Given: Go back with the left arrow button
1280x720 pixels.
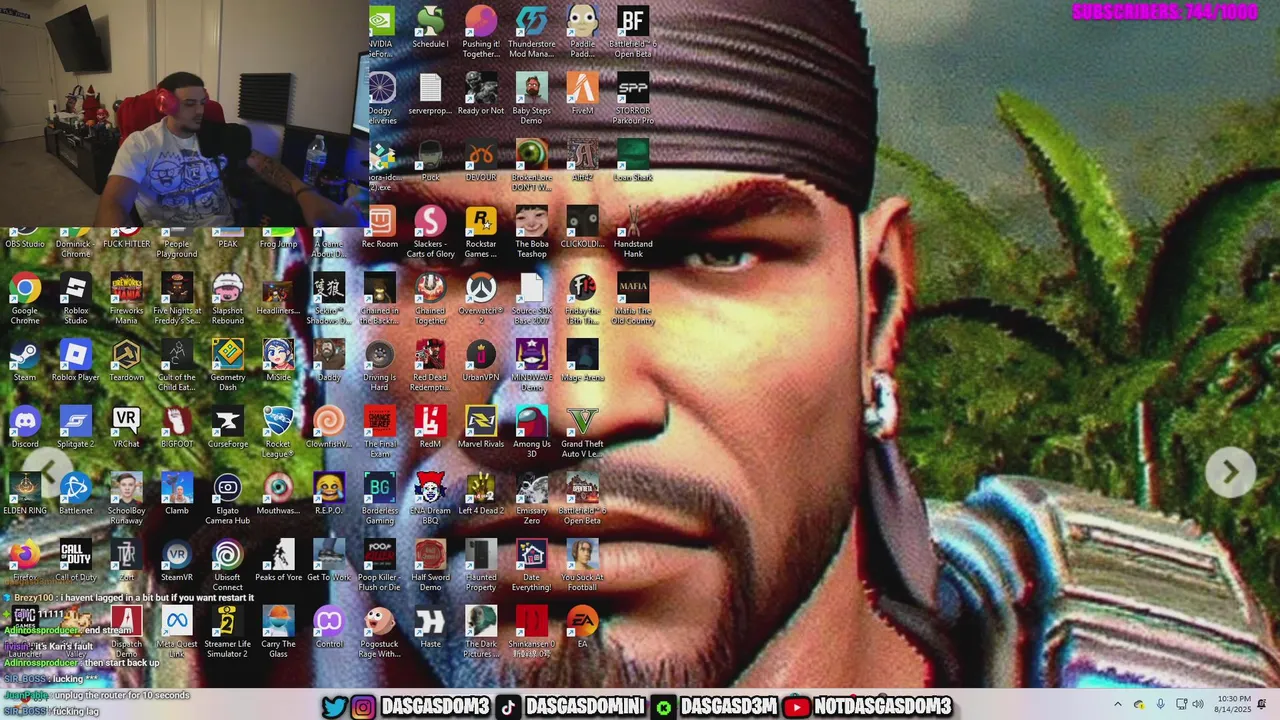Looking at the screenshot, I should 49,471.
